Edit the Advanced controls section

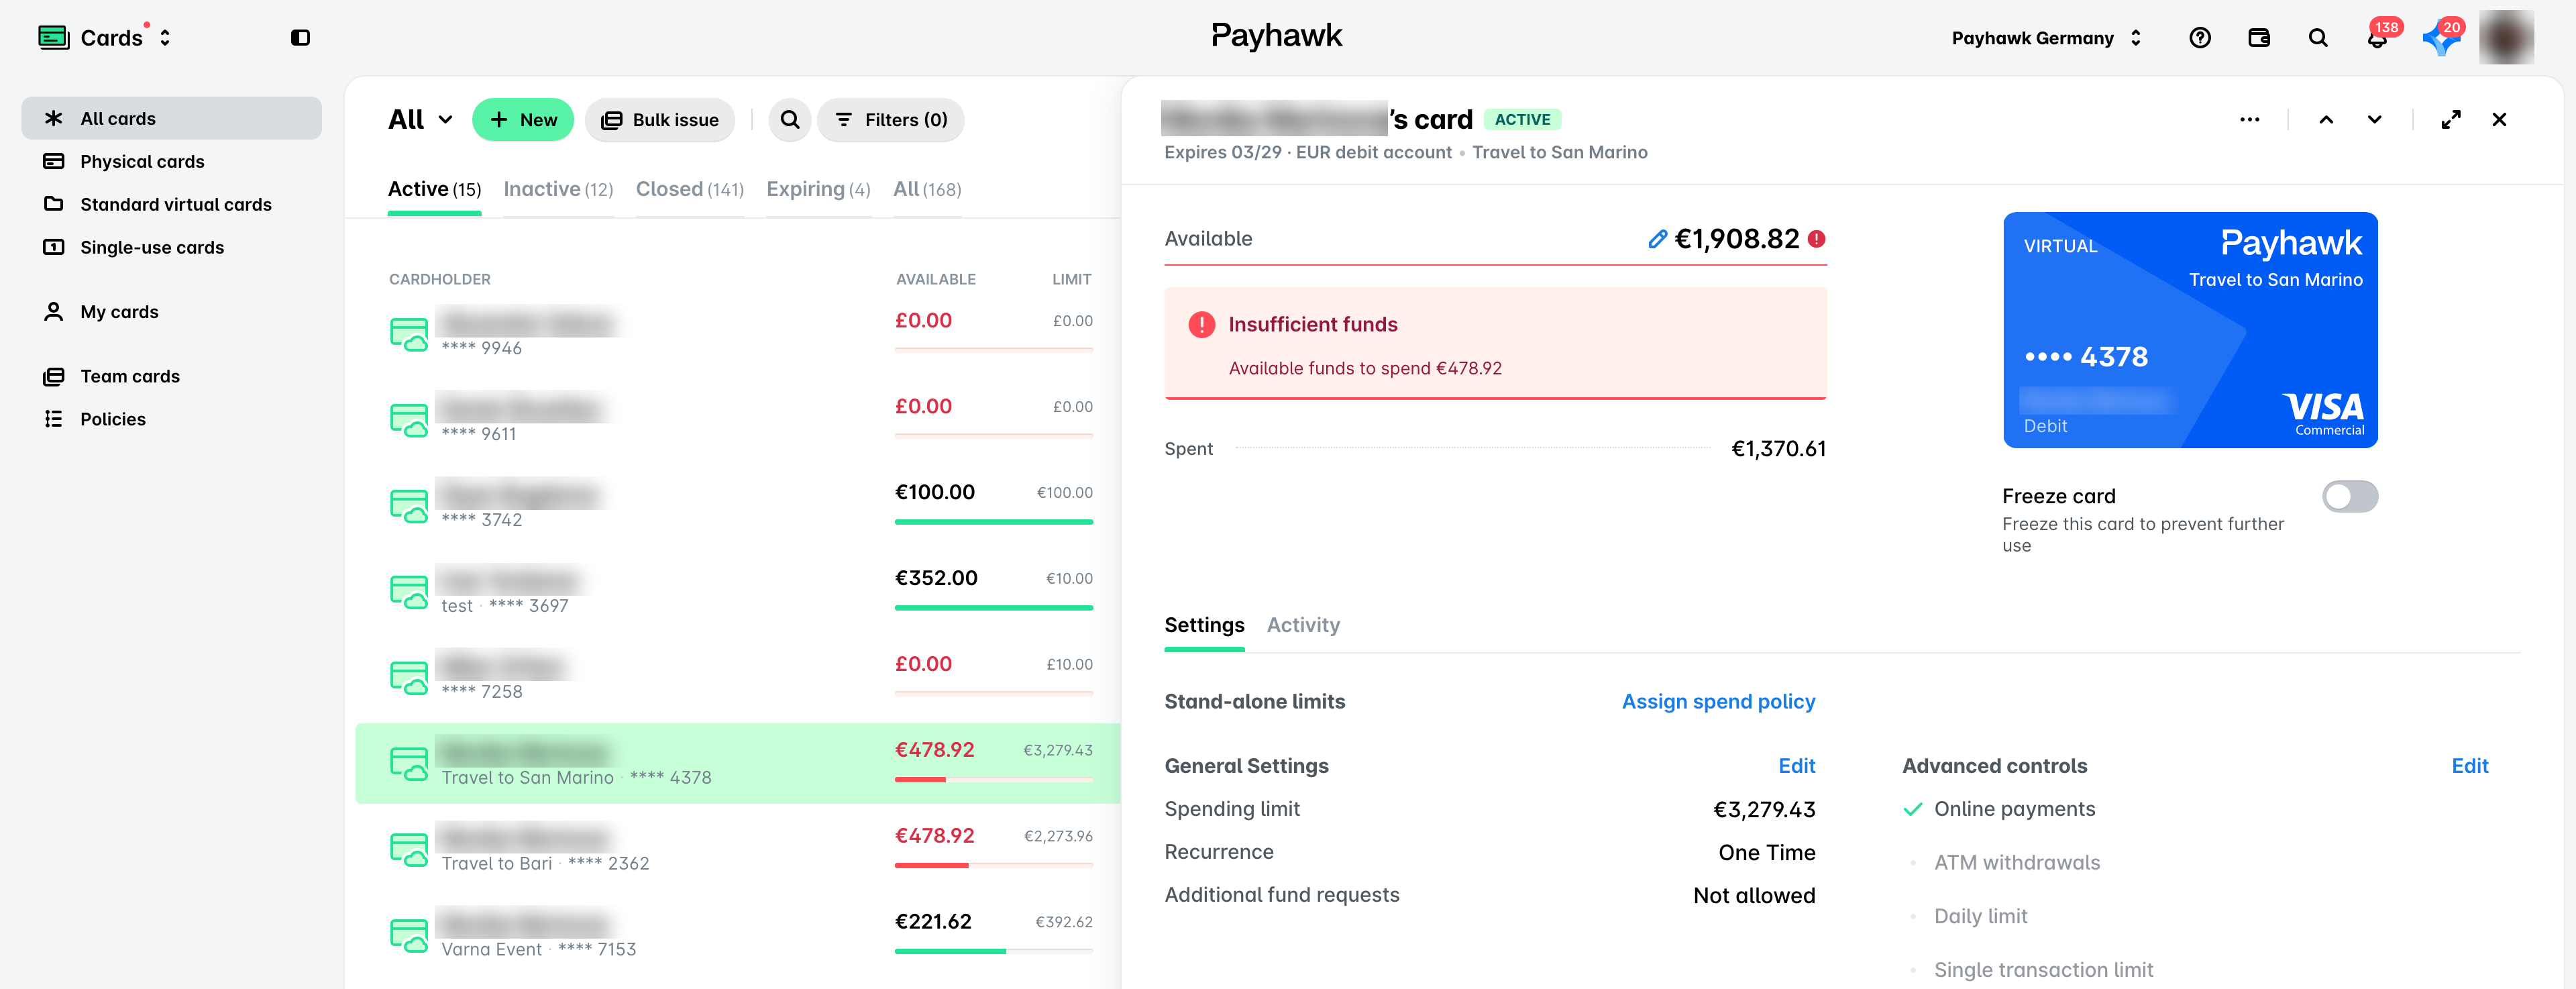[2469, 766]
